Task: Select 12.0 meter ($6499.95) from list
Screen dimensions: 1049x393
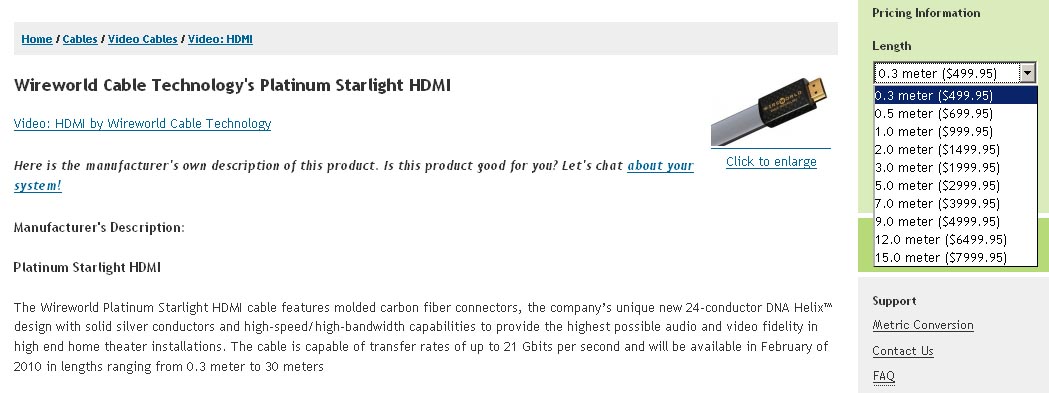Action: pos(955,240)
